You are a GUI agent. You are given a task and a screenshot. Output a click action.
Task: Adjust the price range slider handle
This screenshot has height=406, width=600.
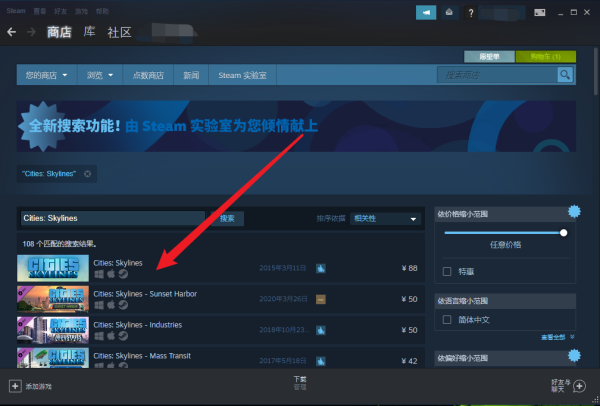[x=563, y=233]
